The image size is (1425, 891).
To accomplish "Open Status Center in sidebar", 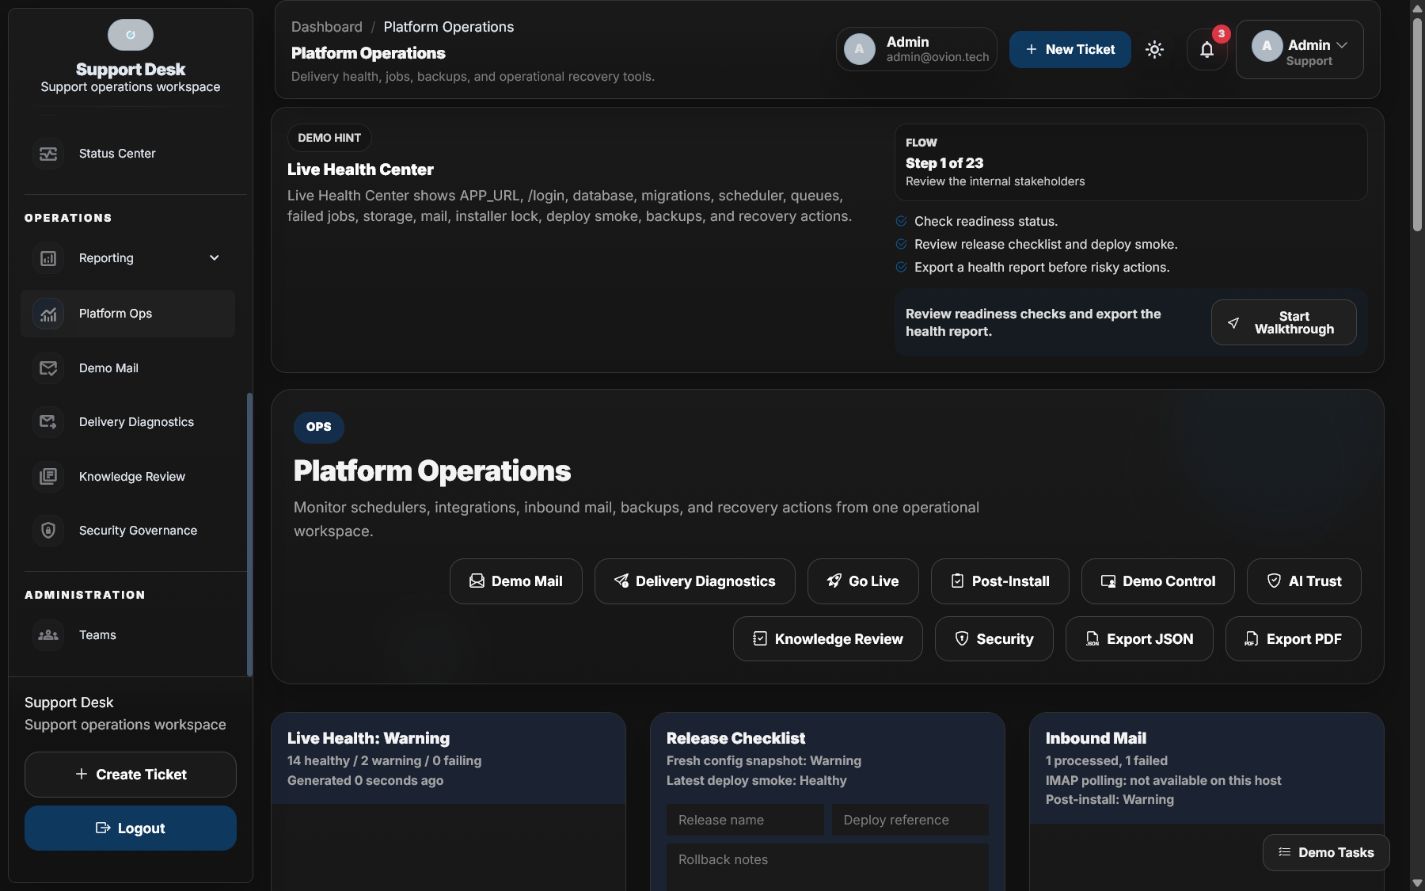I will click(x=128, y=154).
